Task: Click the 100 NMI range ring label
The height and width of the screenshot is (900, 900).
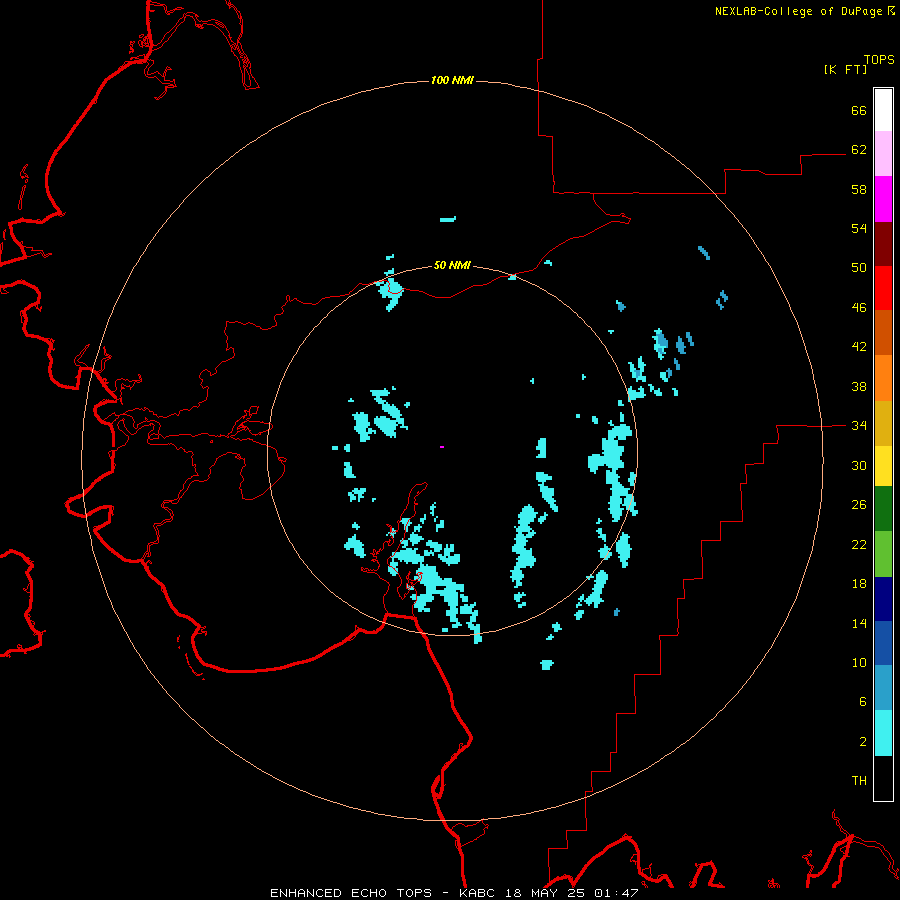Action: click(x=452, y=80)
